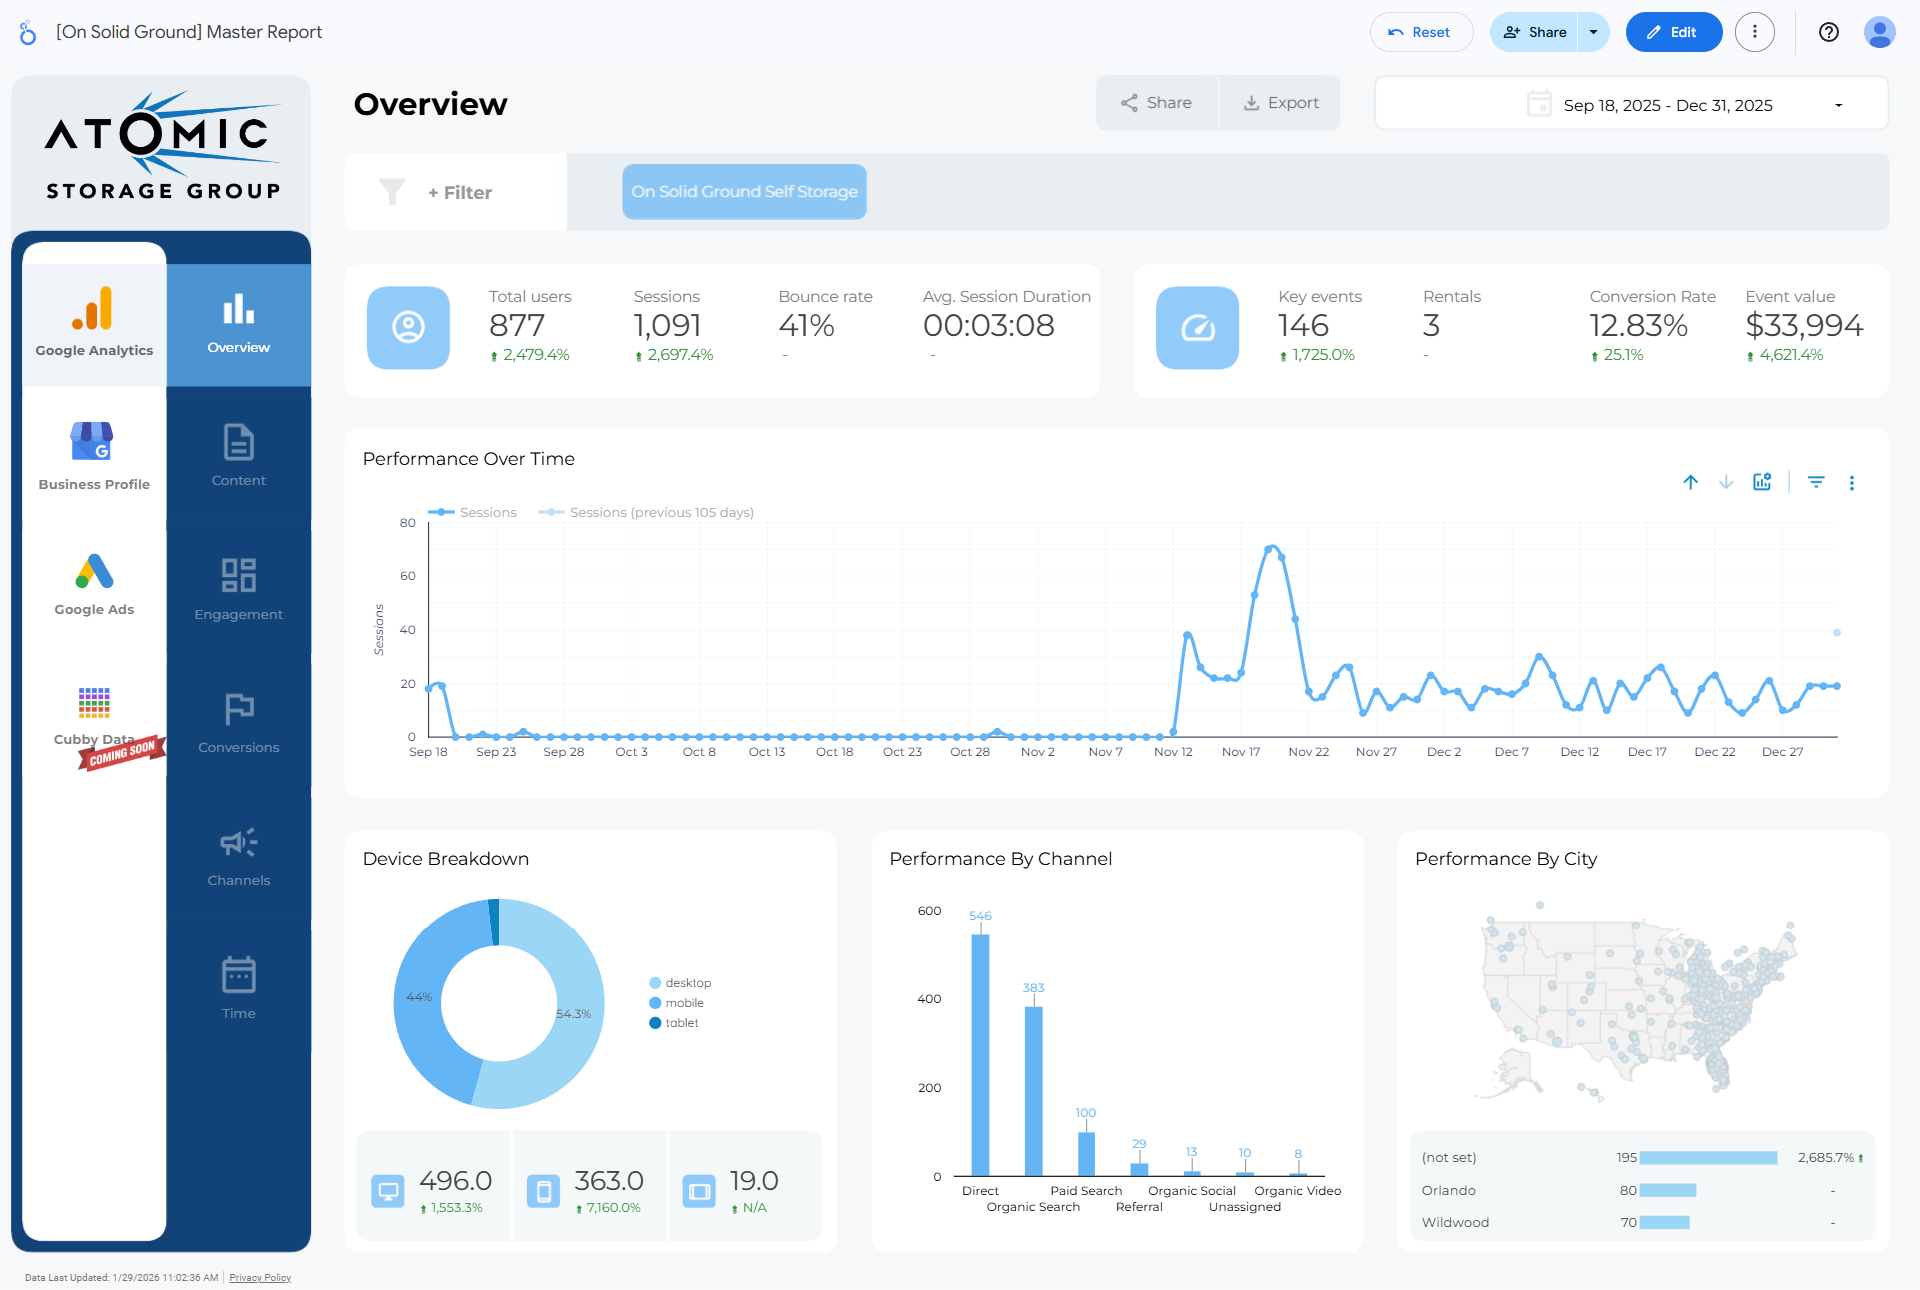This screenshot has width=1920, height=1290.
Task: Click the drill up arrow on chart
Action: (x=1690, y=482)
